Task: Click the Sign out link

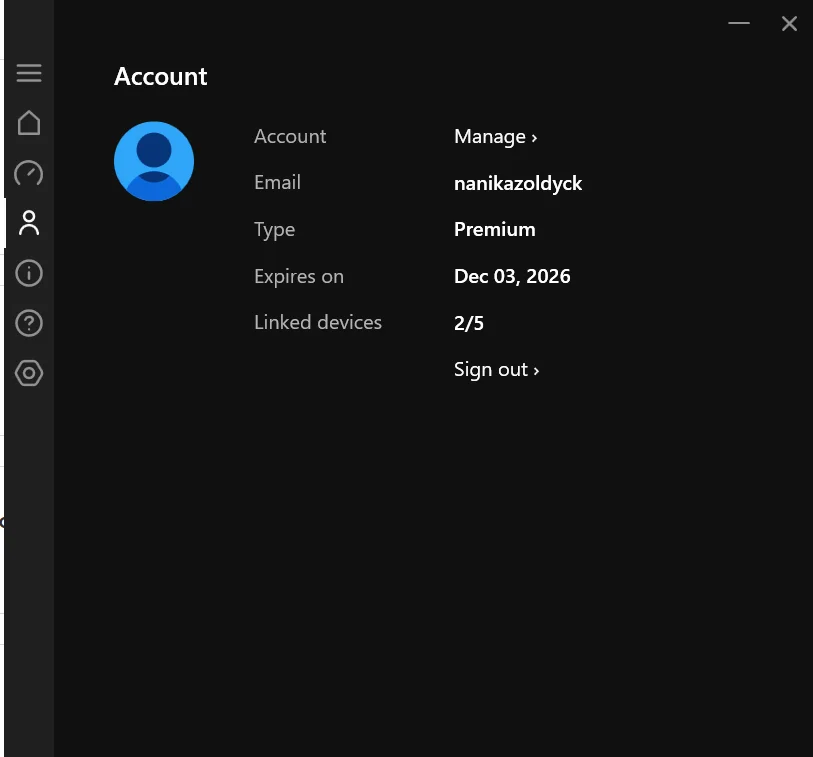Action: pos(497,370)
